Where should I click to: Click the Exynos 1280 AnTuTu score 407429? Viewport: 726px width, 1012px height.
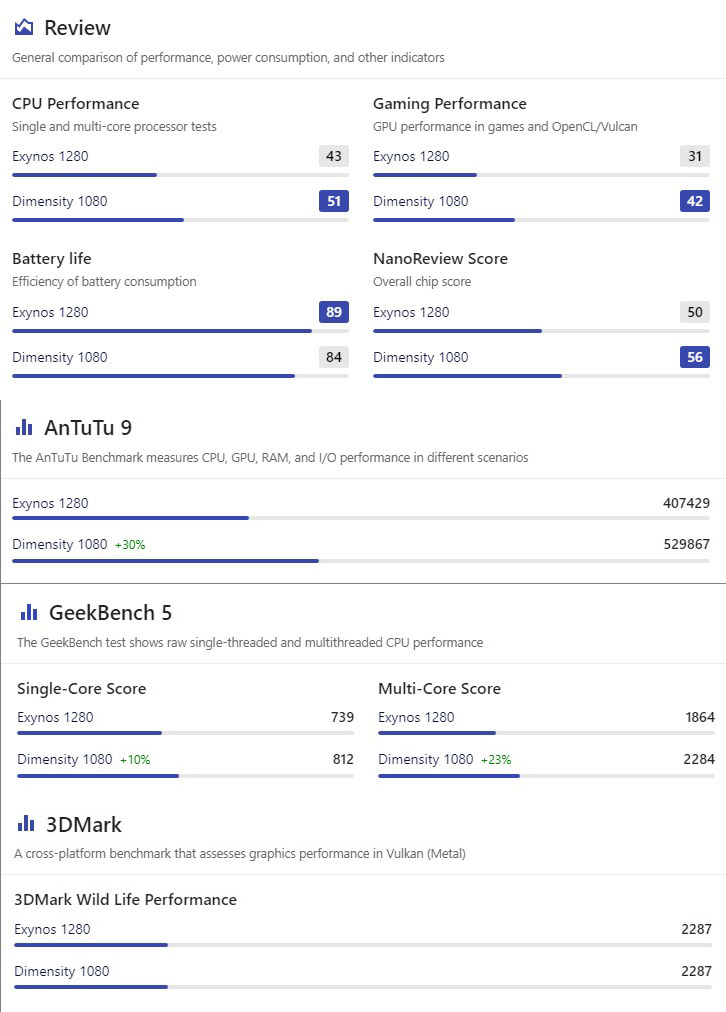point(686,503)
